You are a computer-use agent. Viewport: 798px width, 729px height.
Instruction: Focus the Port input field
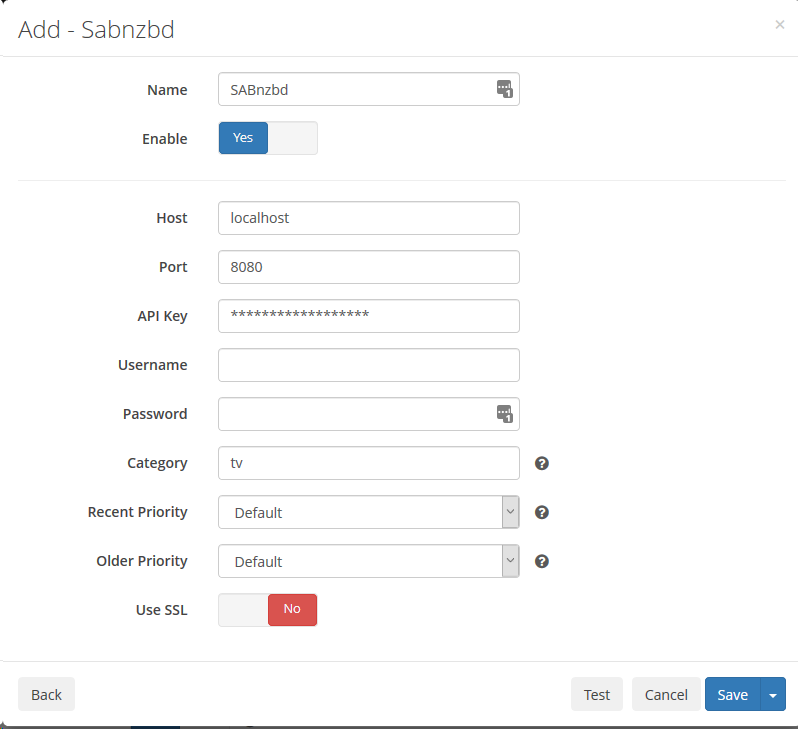pyautogui.click(x=368, y=267)
